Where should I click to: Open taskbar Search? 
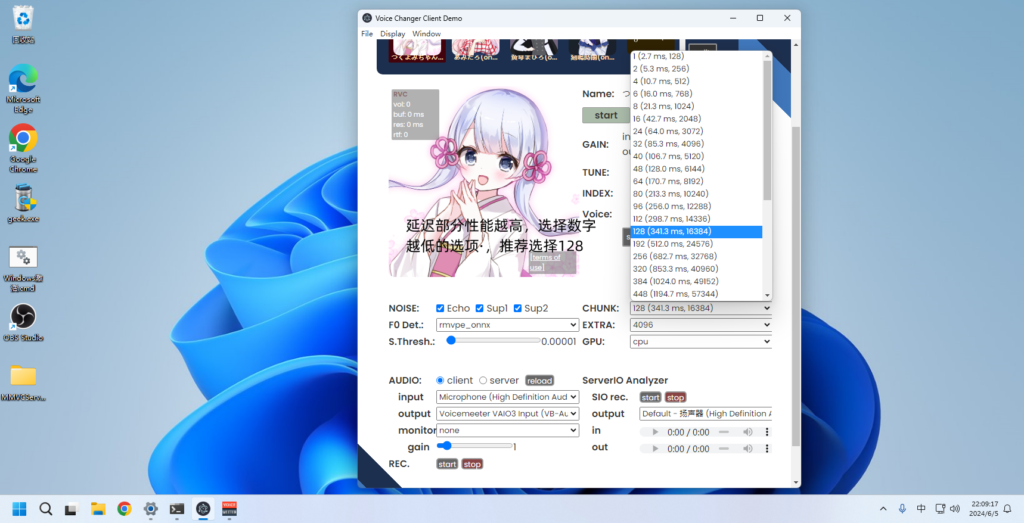[46, 509]
